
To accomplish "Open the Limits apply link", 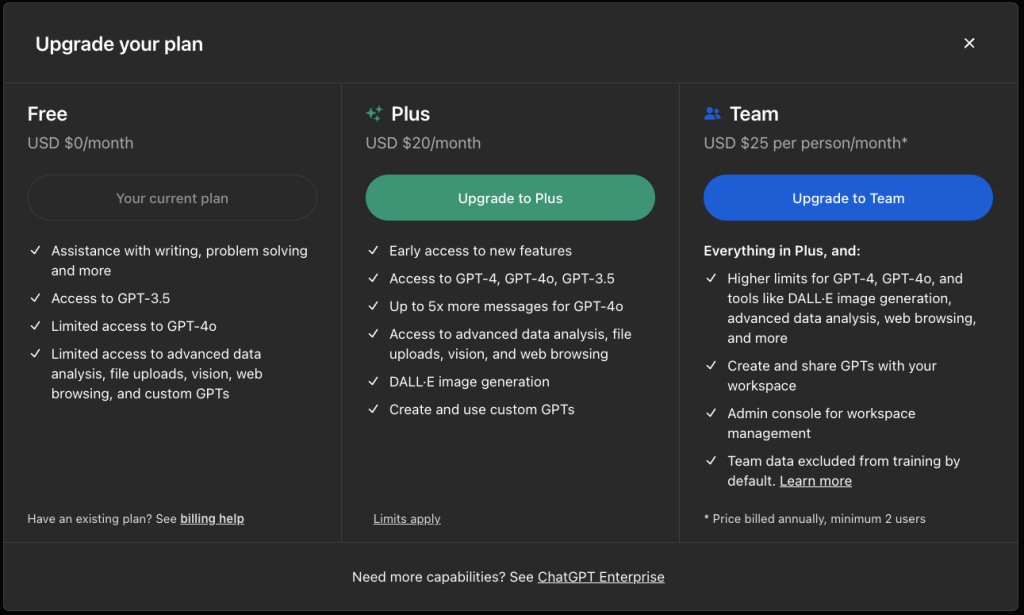I will click(406, 519).
